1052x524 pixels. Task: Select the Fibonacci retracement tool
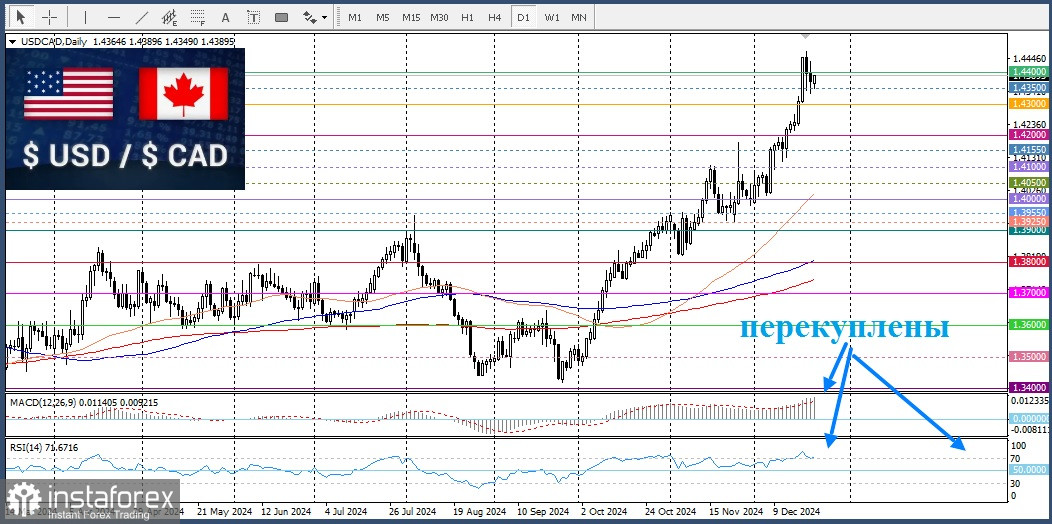(x=197, y=17)
